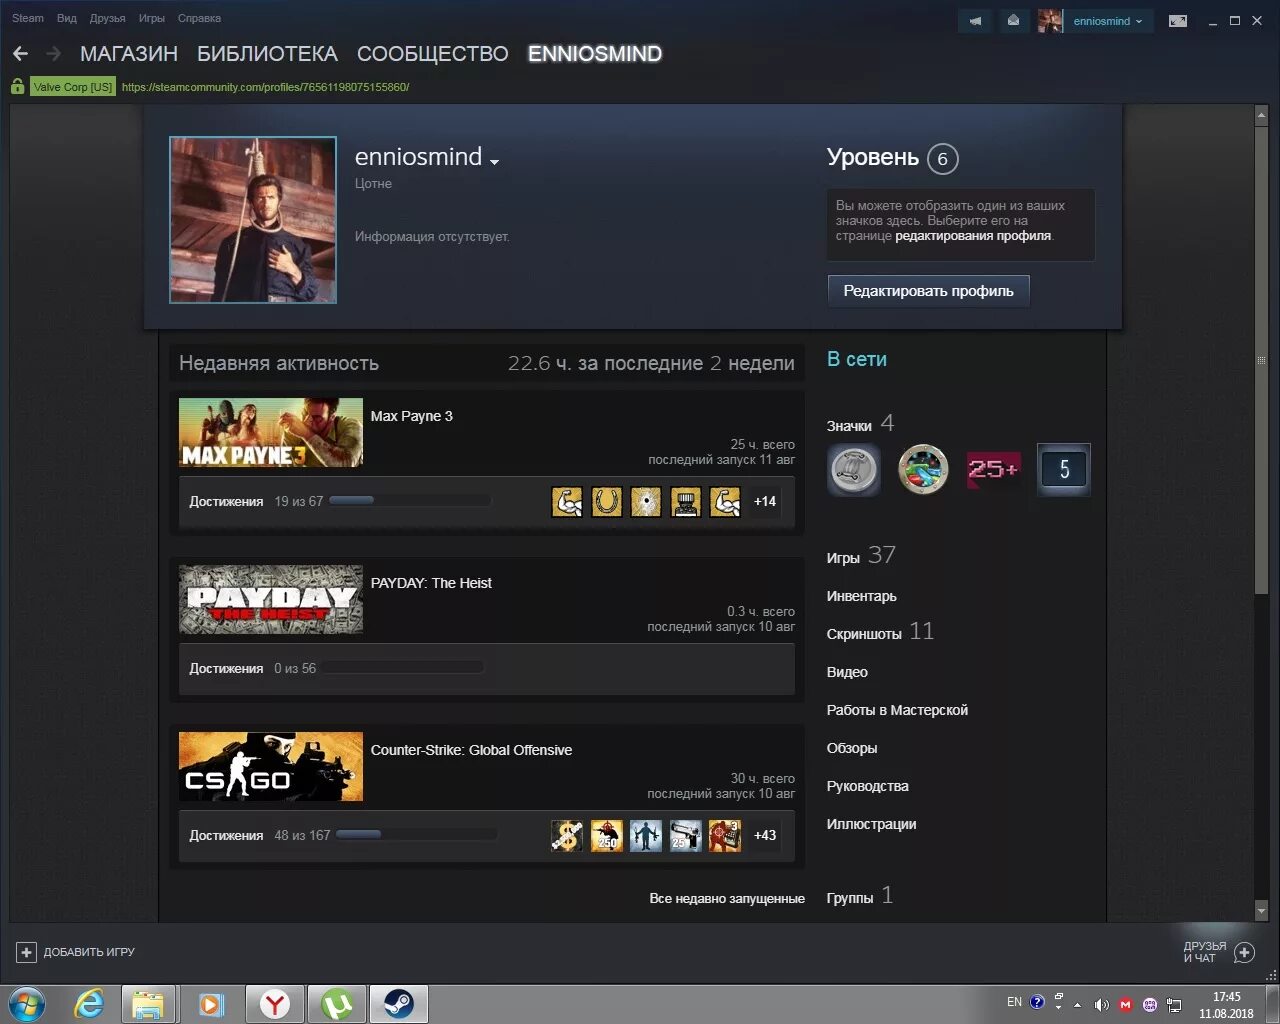Open the fourth Max Payne 3 achievement icon
The image size is (1280, 1024).
click(686, 501)
